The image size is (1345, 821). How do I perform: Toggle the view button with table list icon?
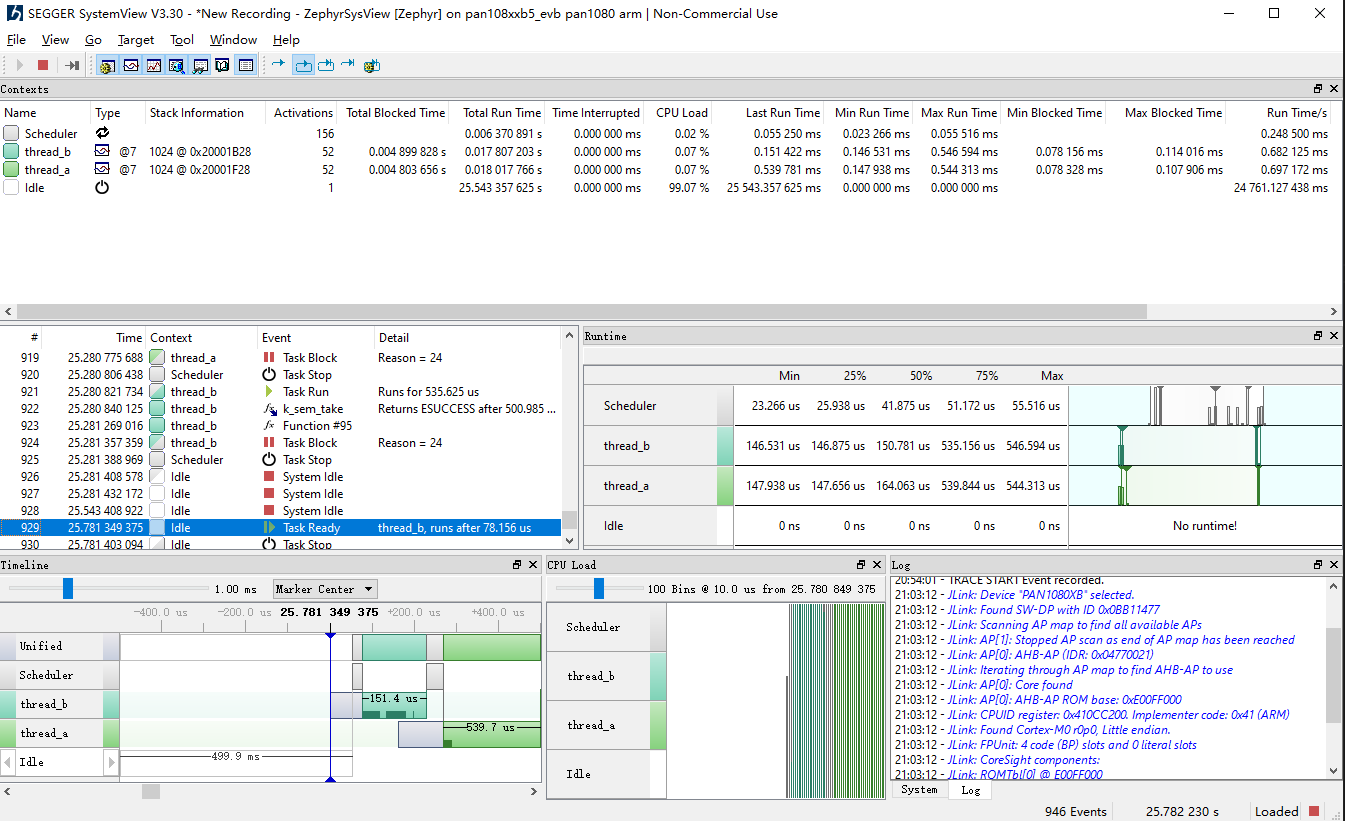click(x=245, y=65)
